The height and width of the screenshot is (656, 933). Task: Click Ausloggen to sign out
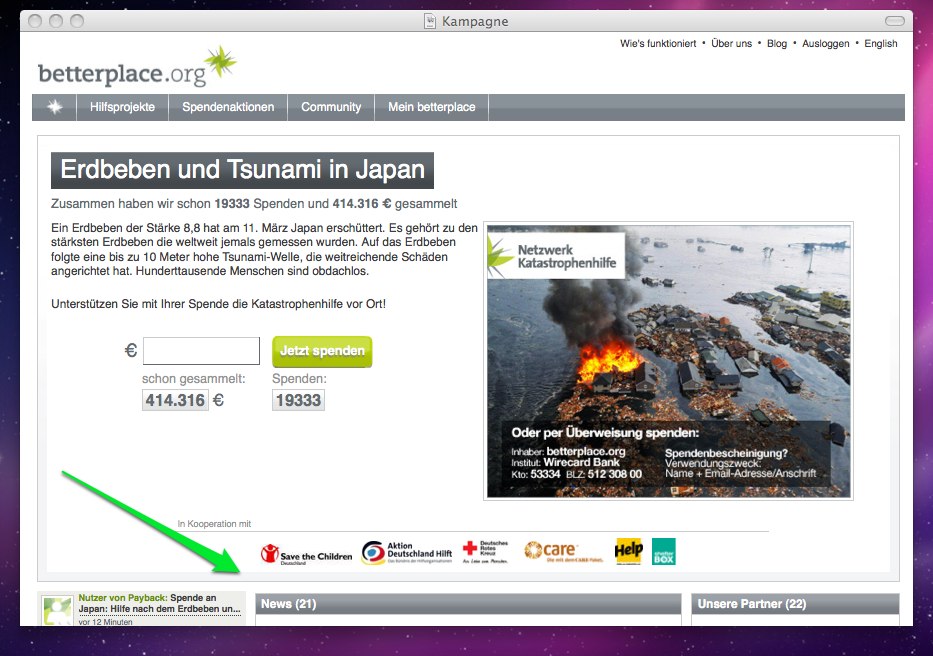click(x=826, y=43)
